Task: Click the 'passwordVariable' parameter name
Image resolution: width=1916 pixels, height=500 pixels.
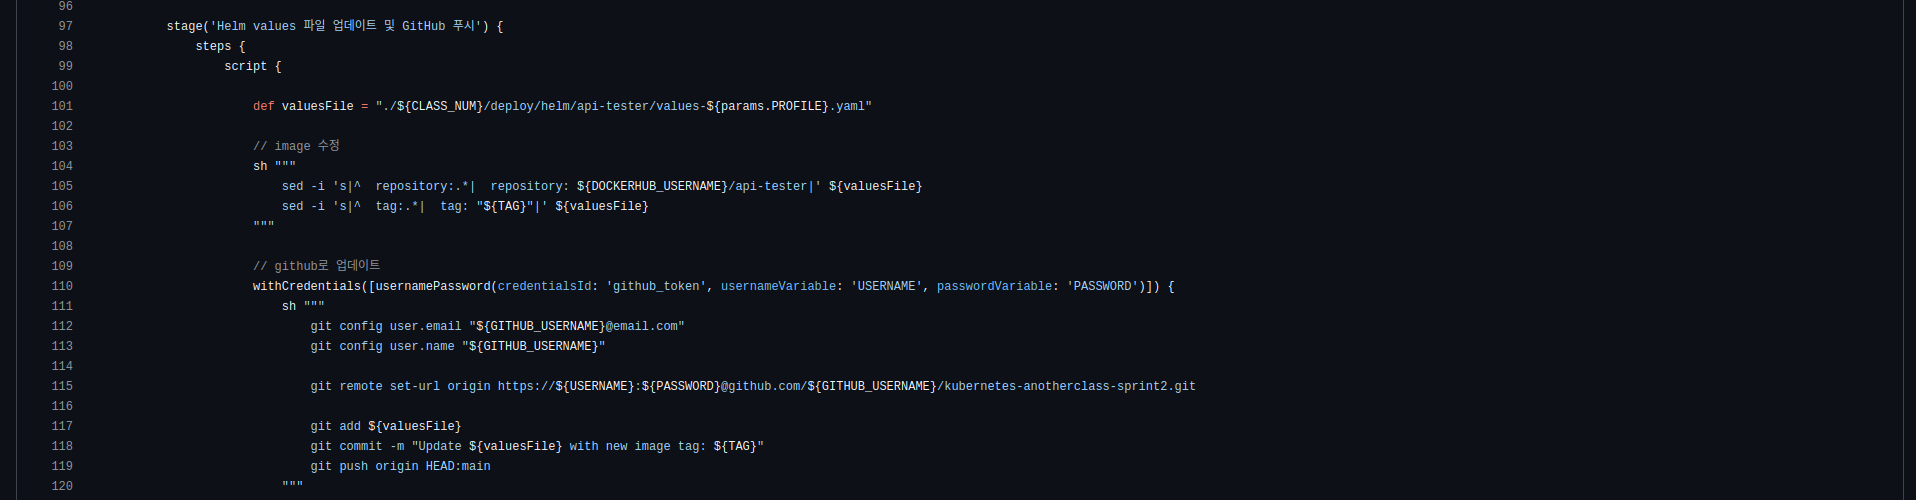Action: [994, 286]
